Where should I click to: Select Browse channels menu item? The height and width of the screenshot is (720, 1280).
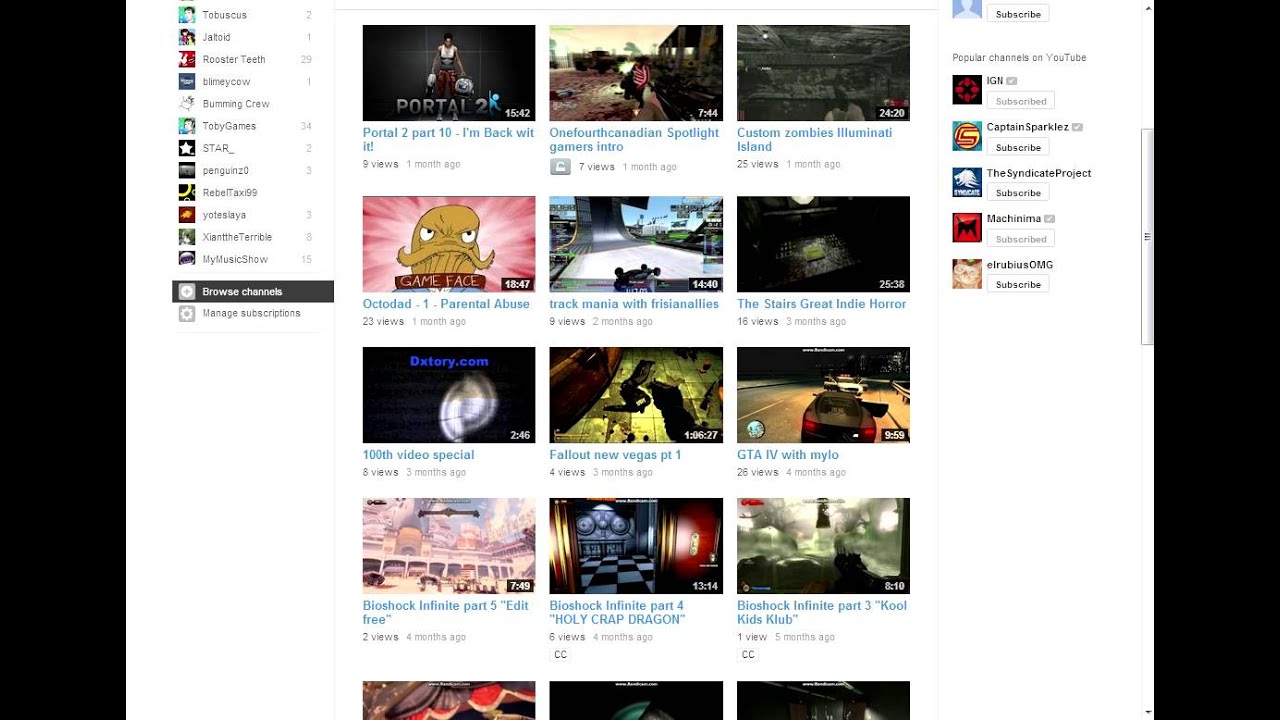(x=253, y=291)
